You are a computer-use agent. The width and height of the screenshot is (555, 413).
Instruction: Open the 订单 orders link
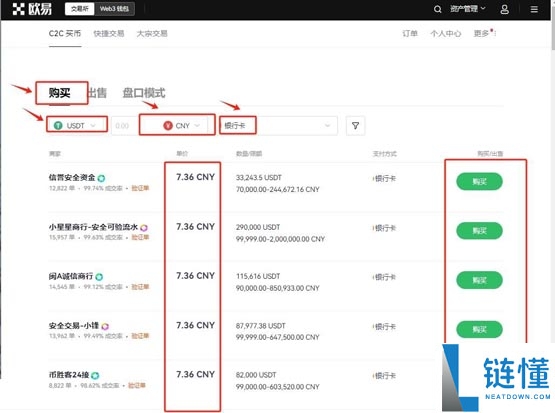click(x=410, y=34)
